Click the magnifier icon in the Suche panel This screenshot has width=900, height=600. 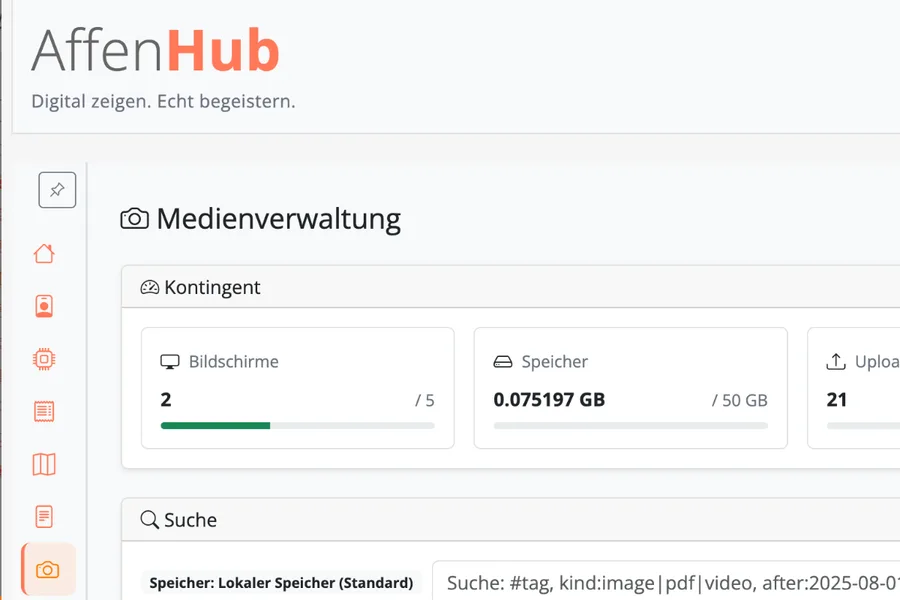149,520
